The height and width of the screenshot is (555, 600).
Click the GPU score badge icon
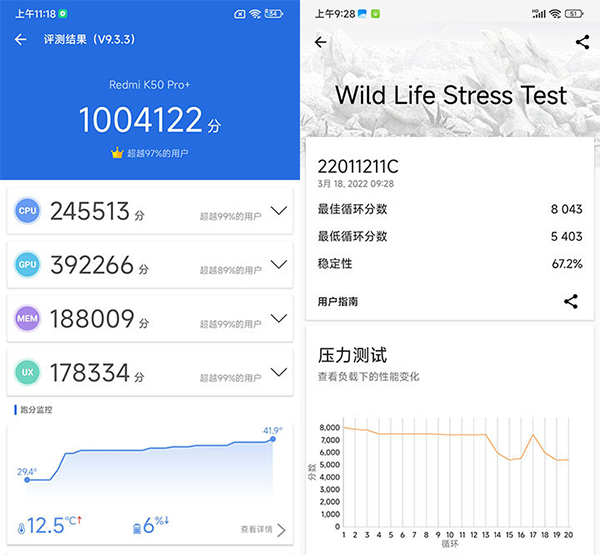click(x=28, y=265)
